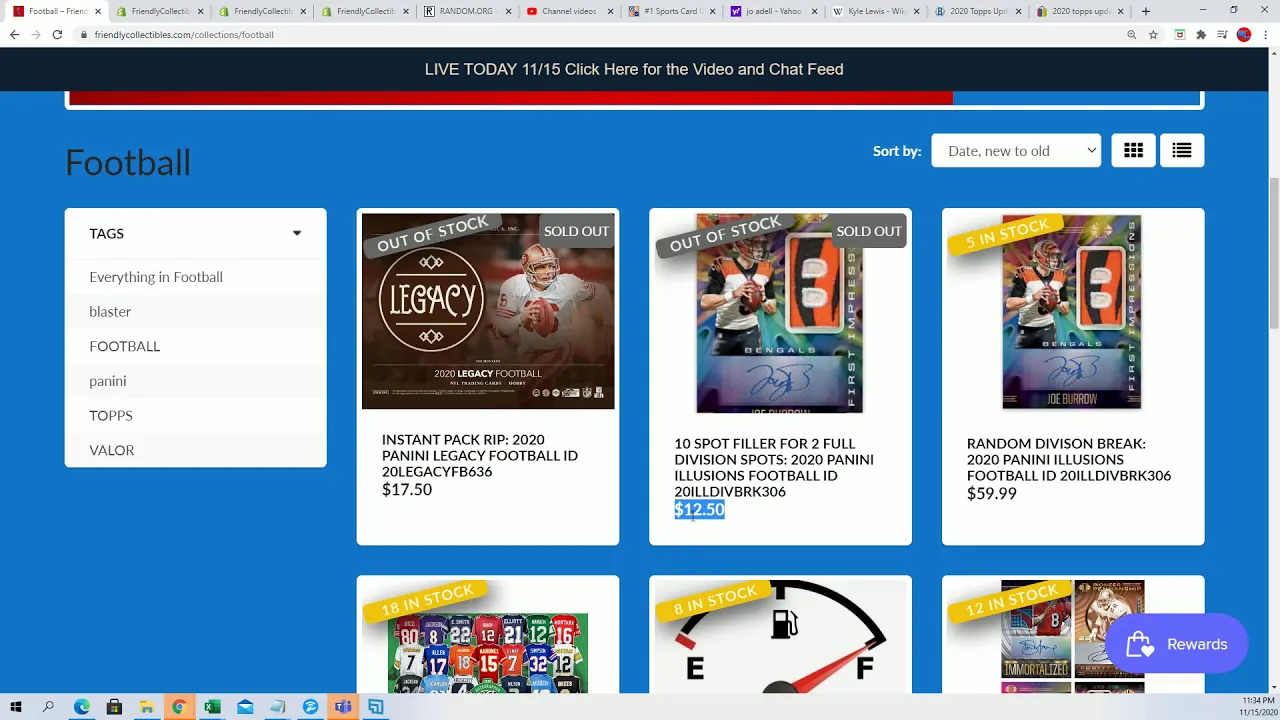The height and width of the screenshot is (720, 1280).
Task: Open the jersey collage product with 18 in stock
Action: click(488, 650)
